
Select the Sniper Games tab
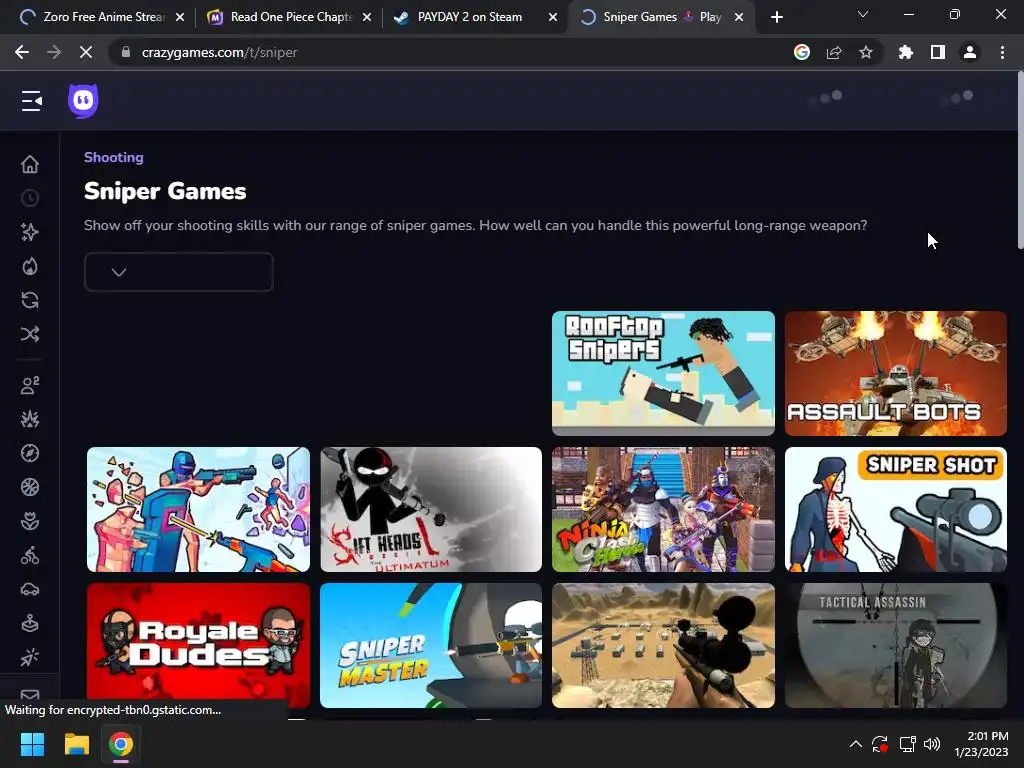tap(661, 17)
